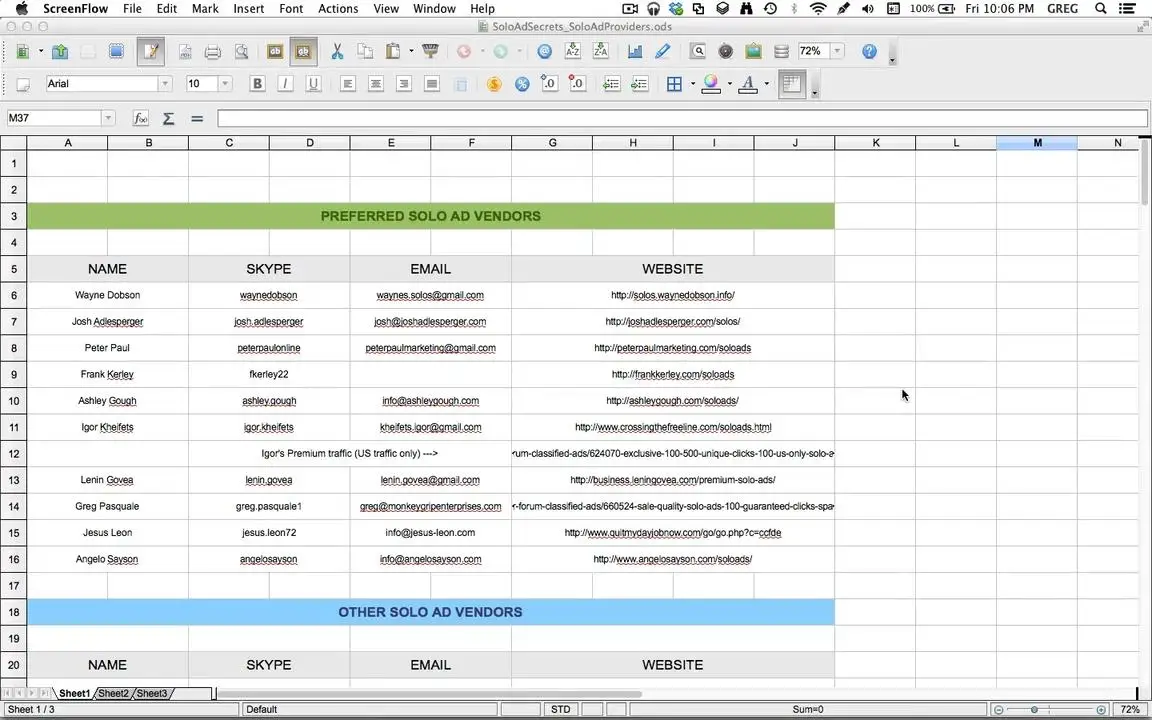Cut selection with scissors icon
This screenshot has height=720, width=1152.
[337, 51]
